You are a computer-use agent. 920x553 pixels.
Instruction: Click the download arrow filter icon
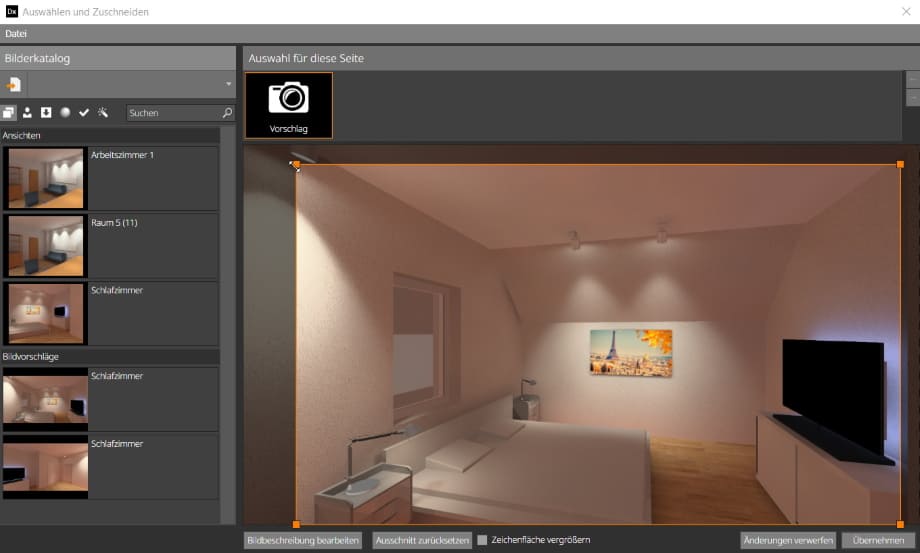click(46, 113)
